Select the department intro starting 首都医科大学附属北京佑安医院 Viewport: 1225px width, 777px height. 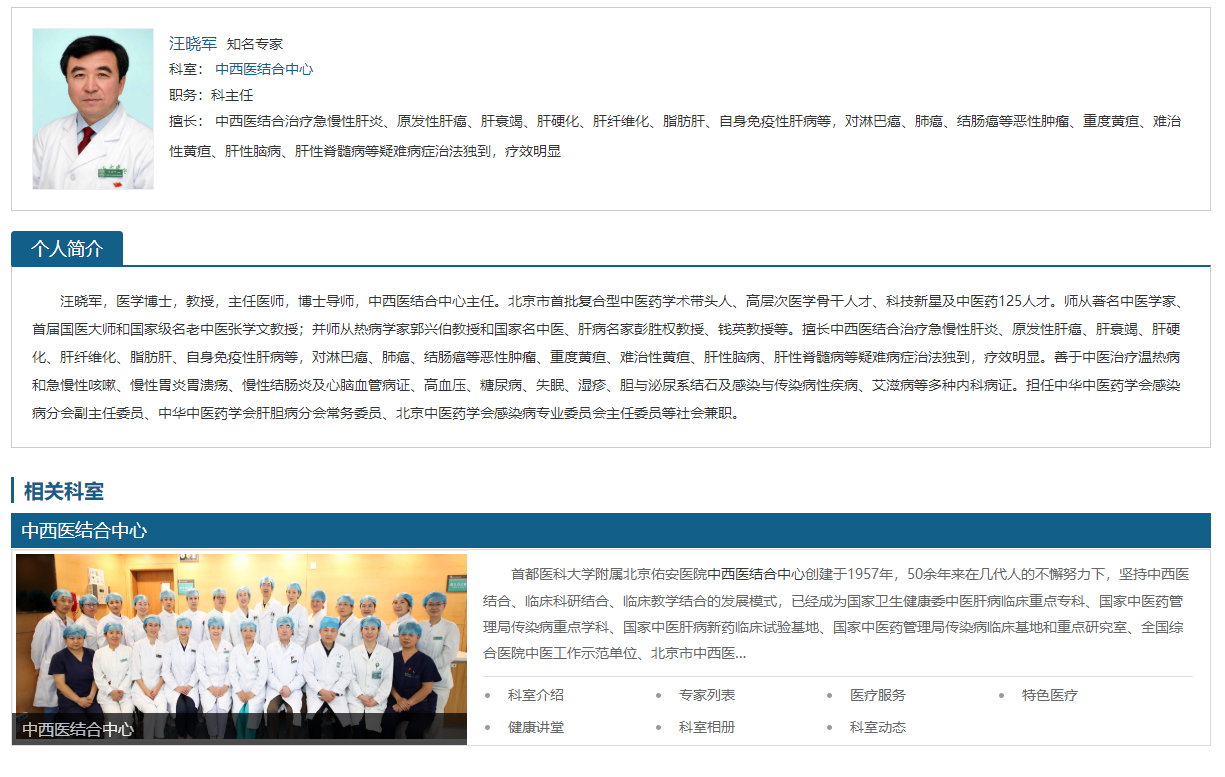pyautogui.click(x=836, y=614)
